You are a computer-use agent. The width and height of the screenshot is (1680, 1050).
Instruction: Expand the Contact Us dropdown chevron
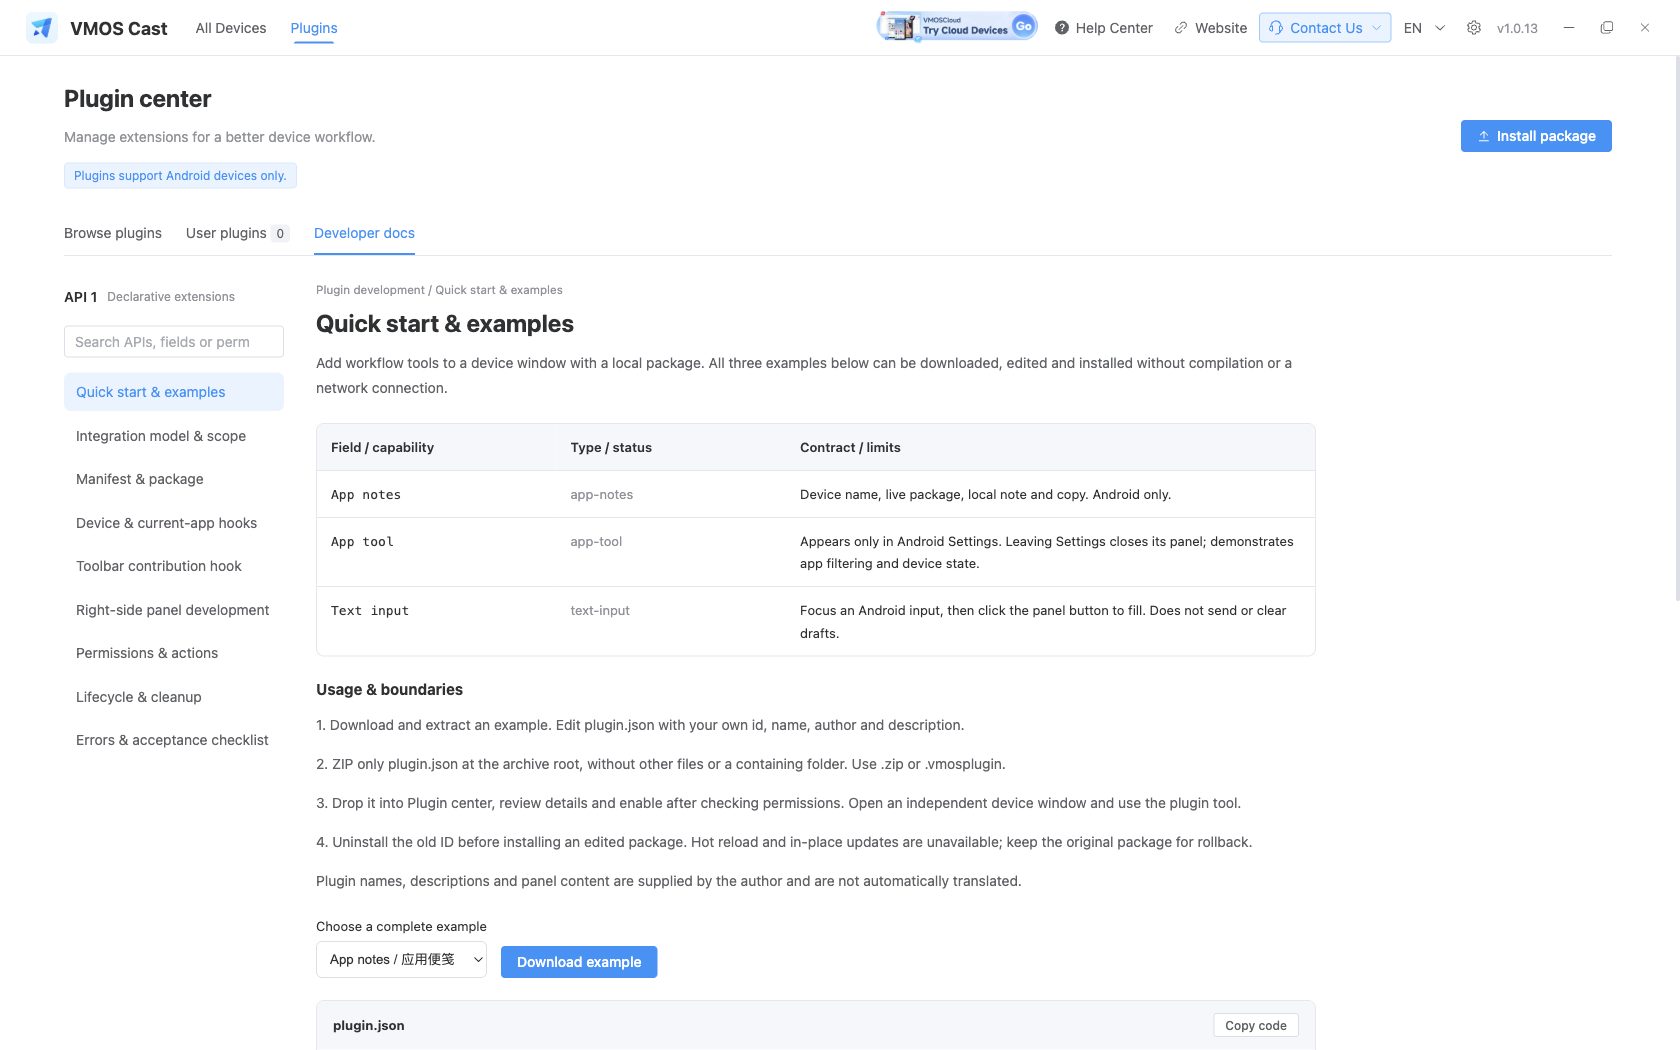coord(1376,28)
